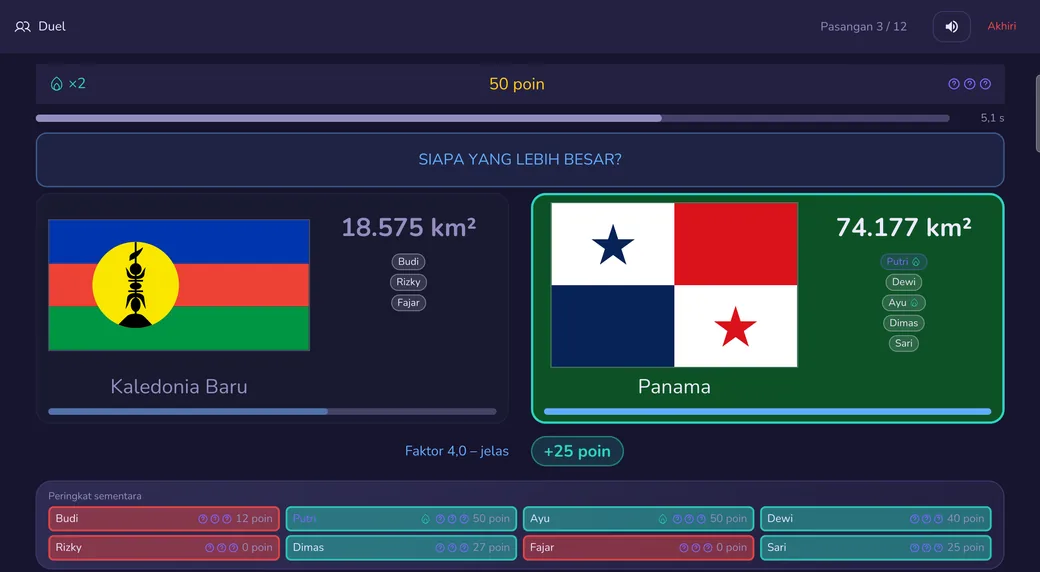Click the help tokens in Sari's ranking row
The width and height of the screenshot is (1040, 572).
[927, 547]
